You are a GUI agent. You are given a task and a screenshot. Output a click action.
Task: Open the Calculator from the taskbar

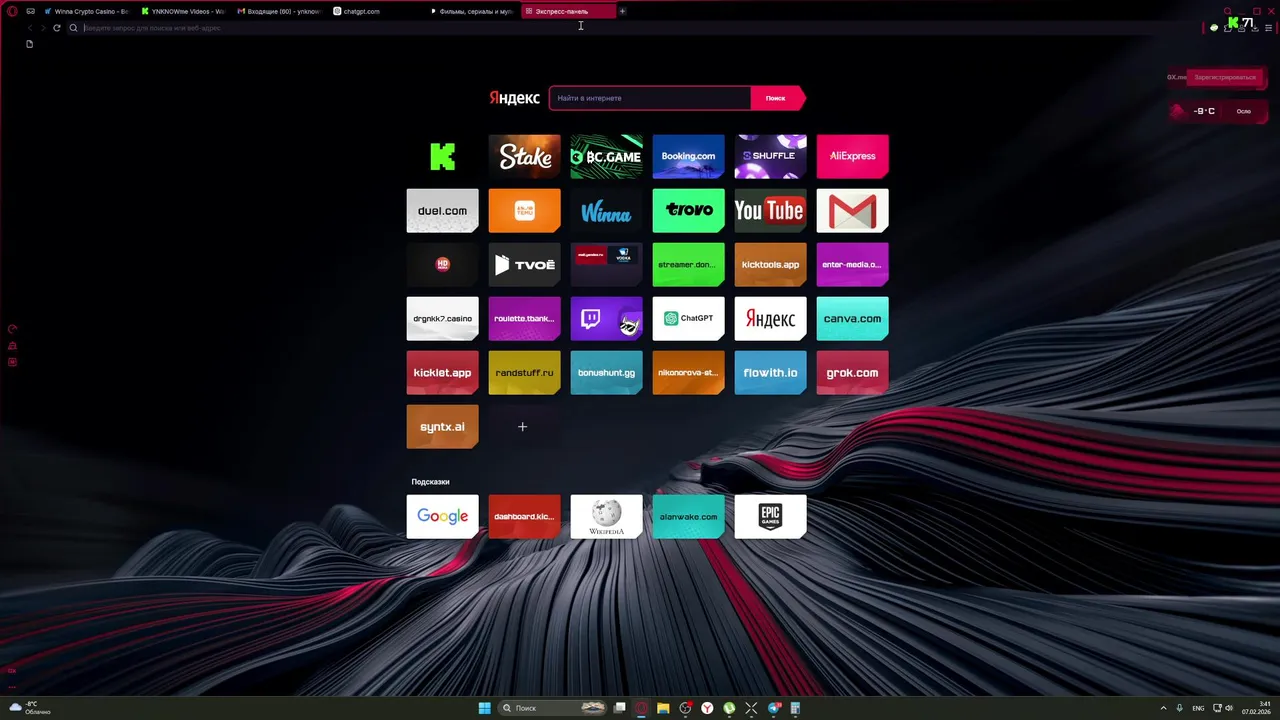[x=796, y=708]
